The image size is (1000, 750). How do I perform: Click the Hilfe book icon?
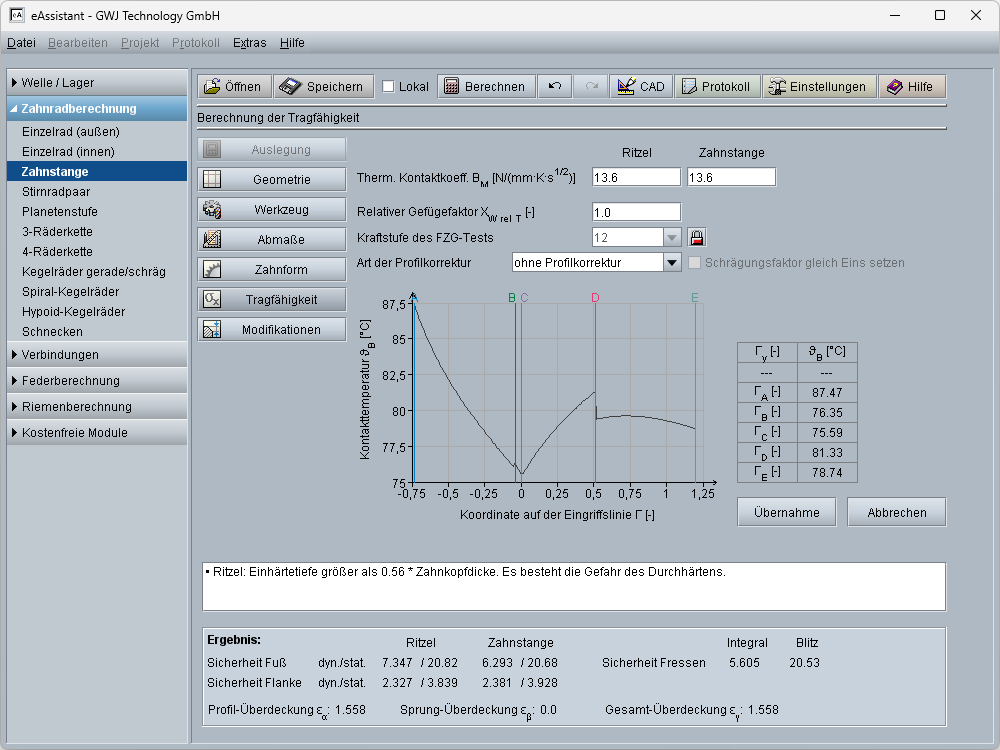pyautogui.click(x=894, y=87)
